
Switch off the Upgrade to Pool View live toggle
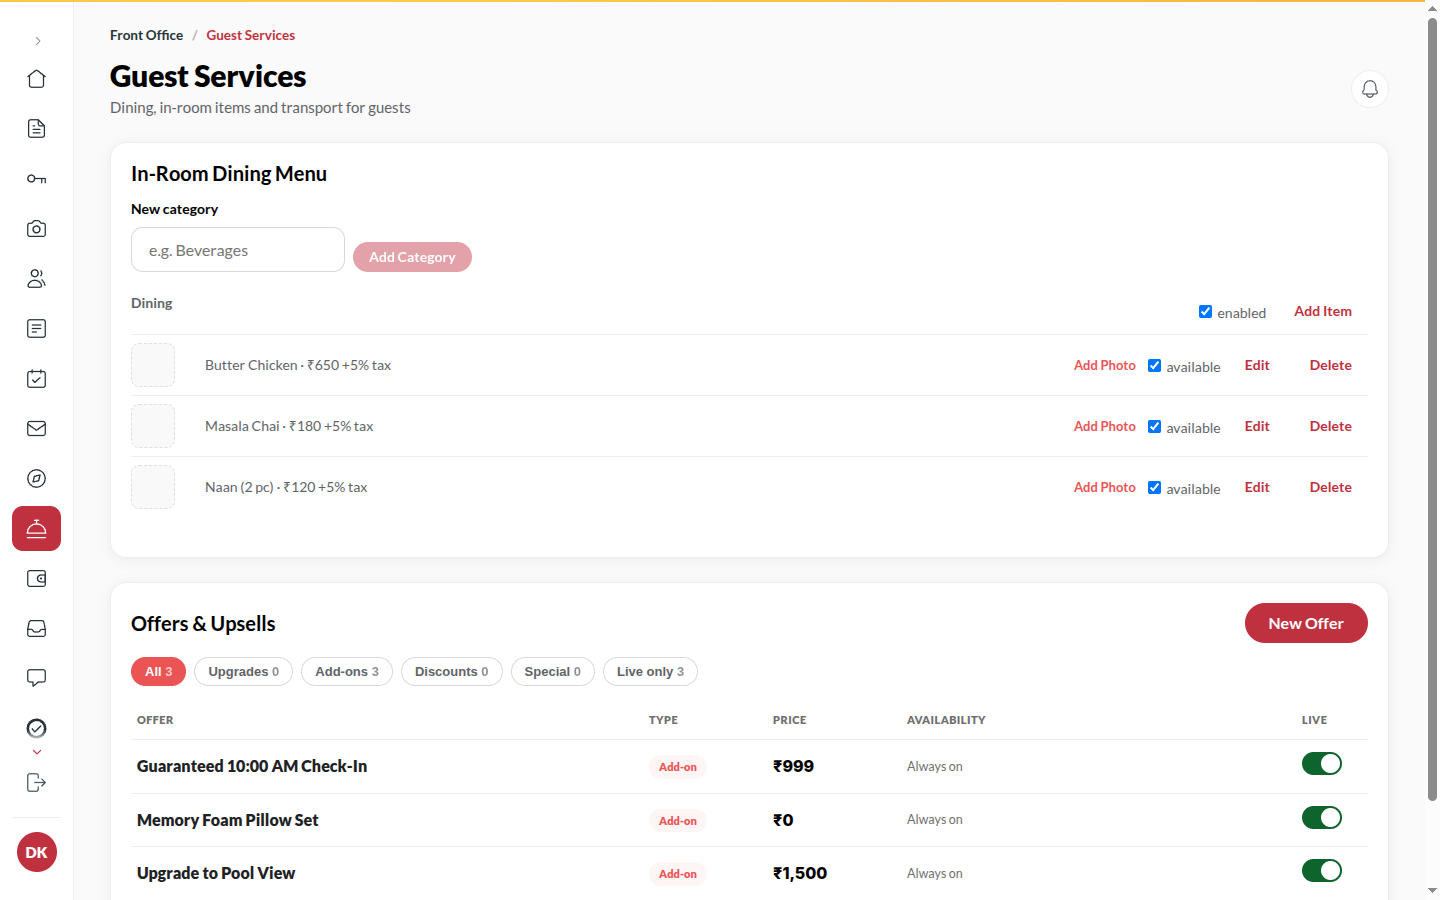1322,871
